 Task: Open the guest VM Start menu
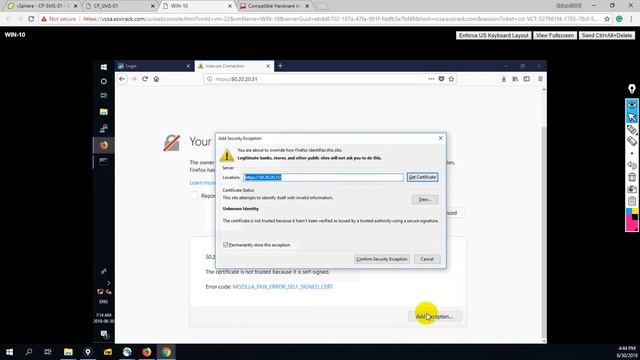coord(104,67)
